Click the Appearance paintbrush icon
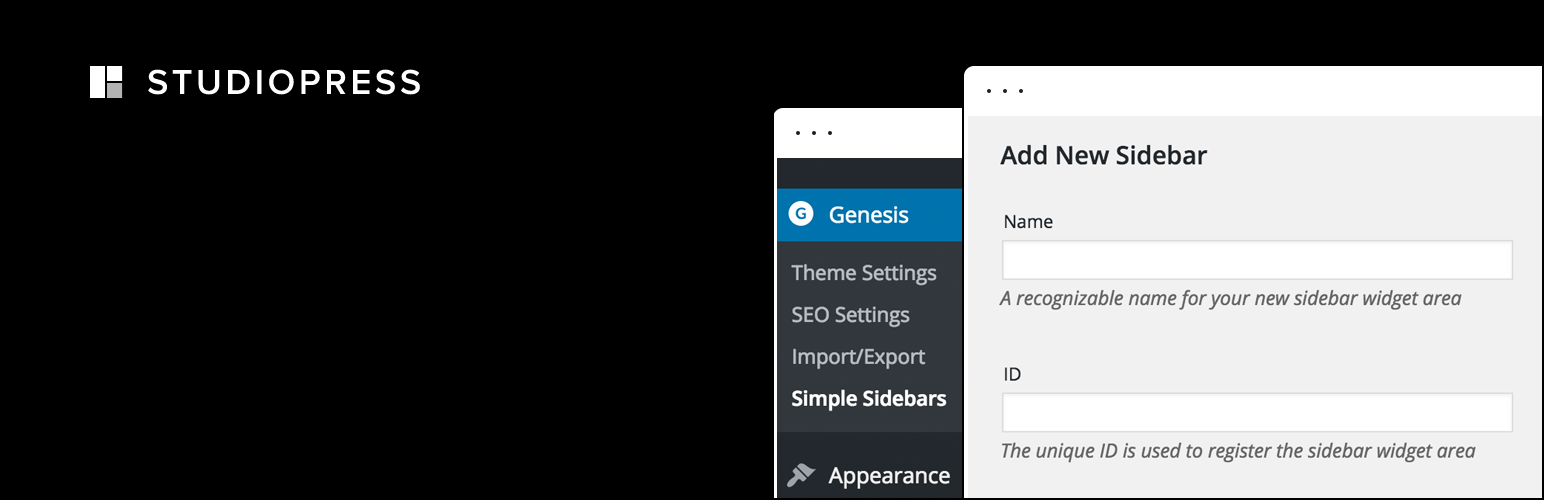The height and width of the screenshot is (500, 1544). [x=801, y=475]
